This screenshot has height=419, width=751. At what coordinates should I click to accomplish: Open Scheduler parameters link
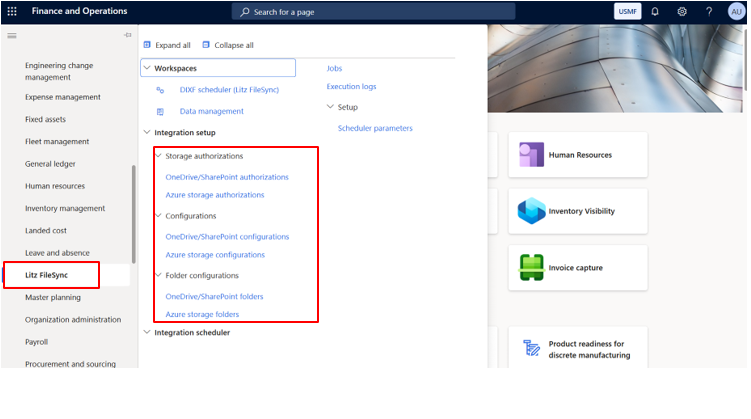pyautogui.click(x=375, y=128)
